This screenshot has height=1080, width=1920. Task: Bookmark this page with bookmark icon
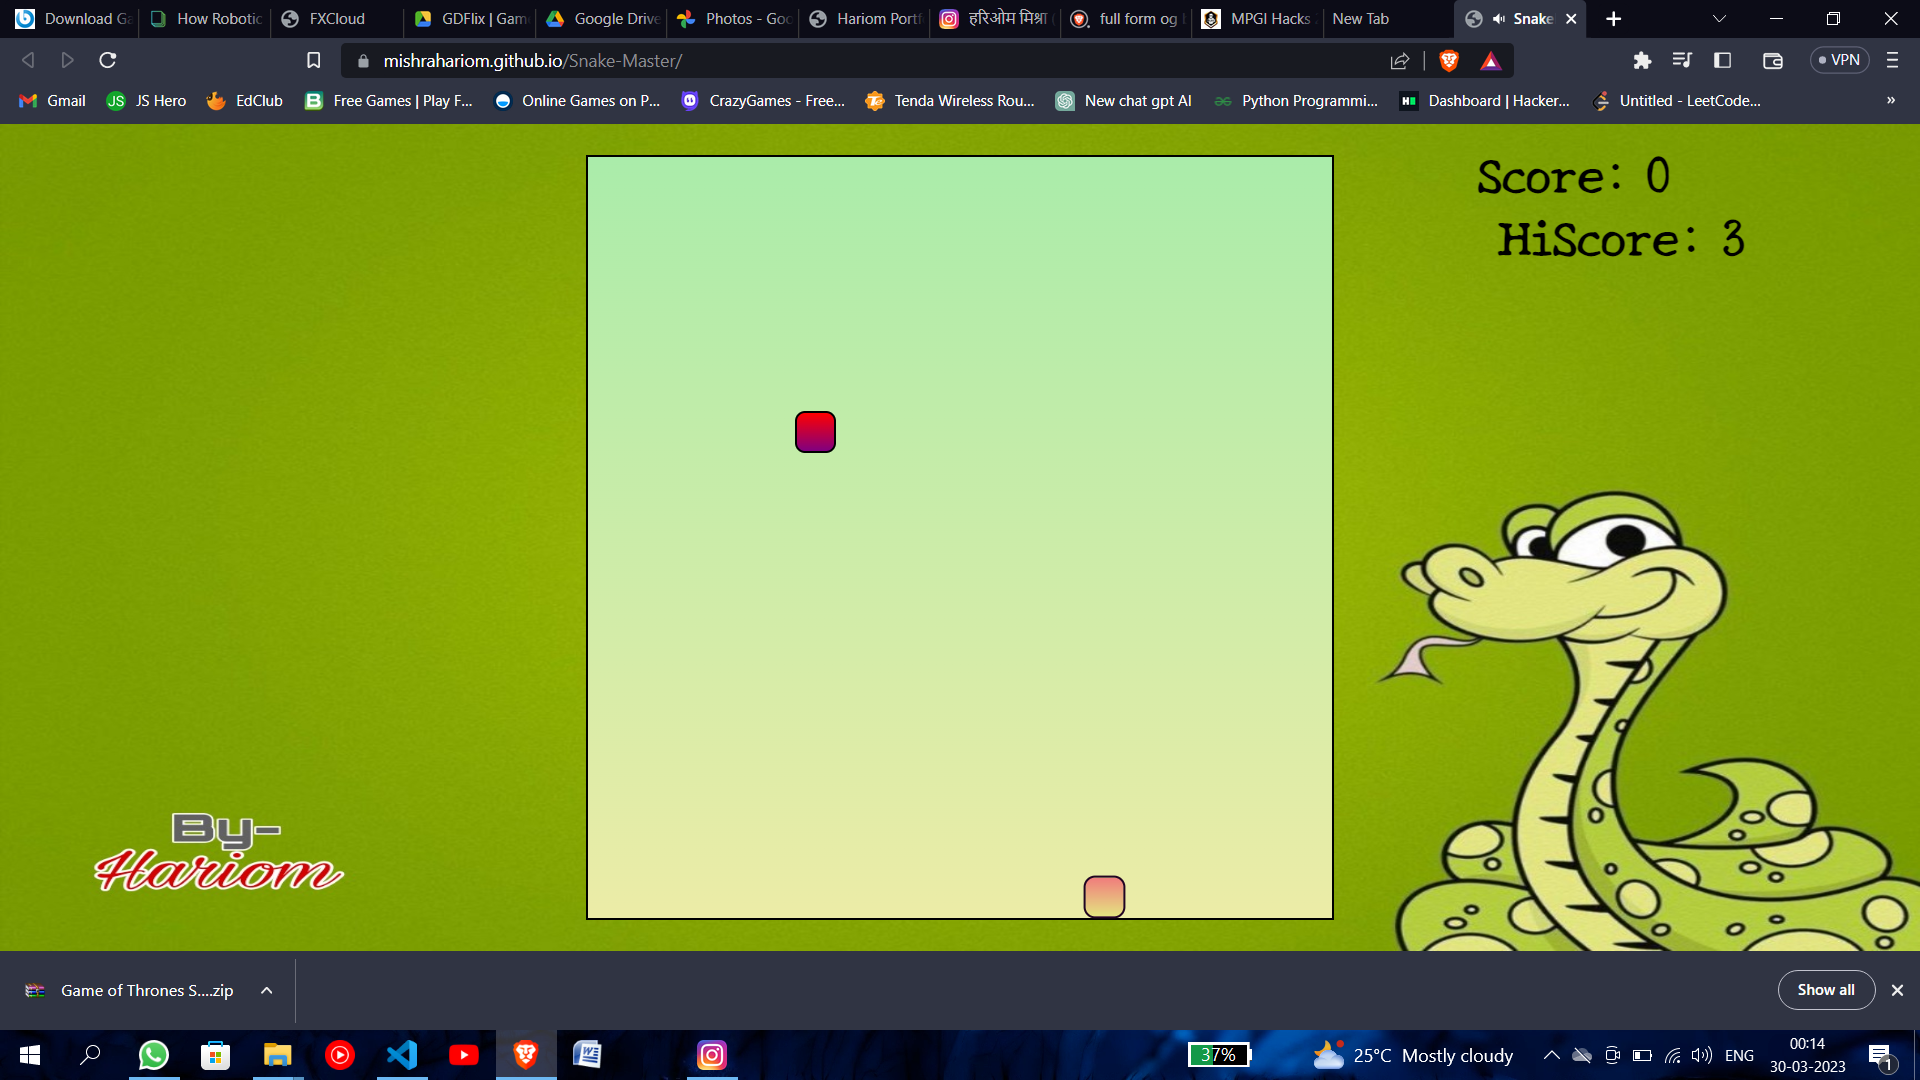click(313, 61)
